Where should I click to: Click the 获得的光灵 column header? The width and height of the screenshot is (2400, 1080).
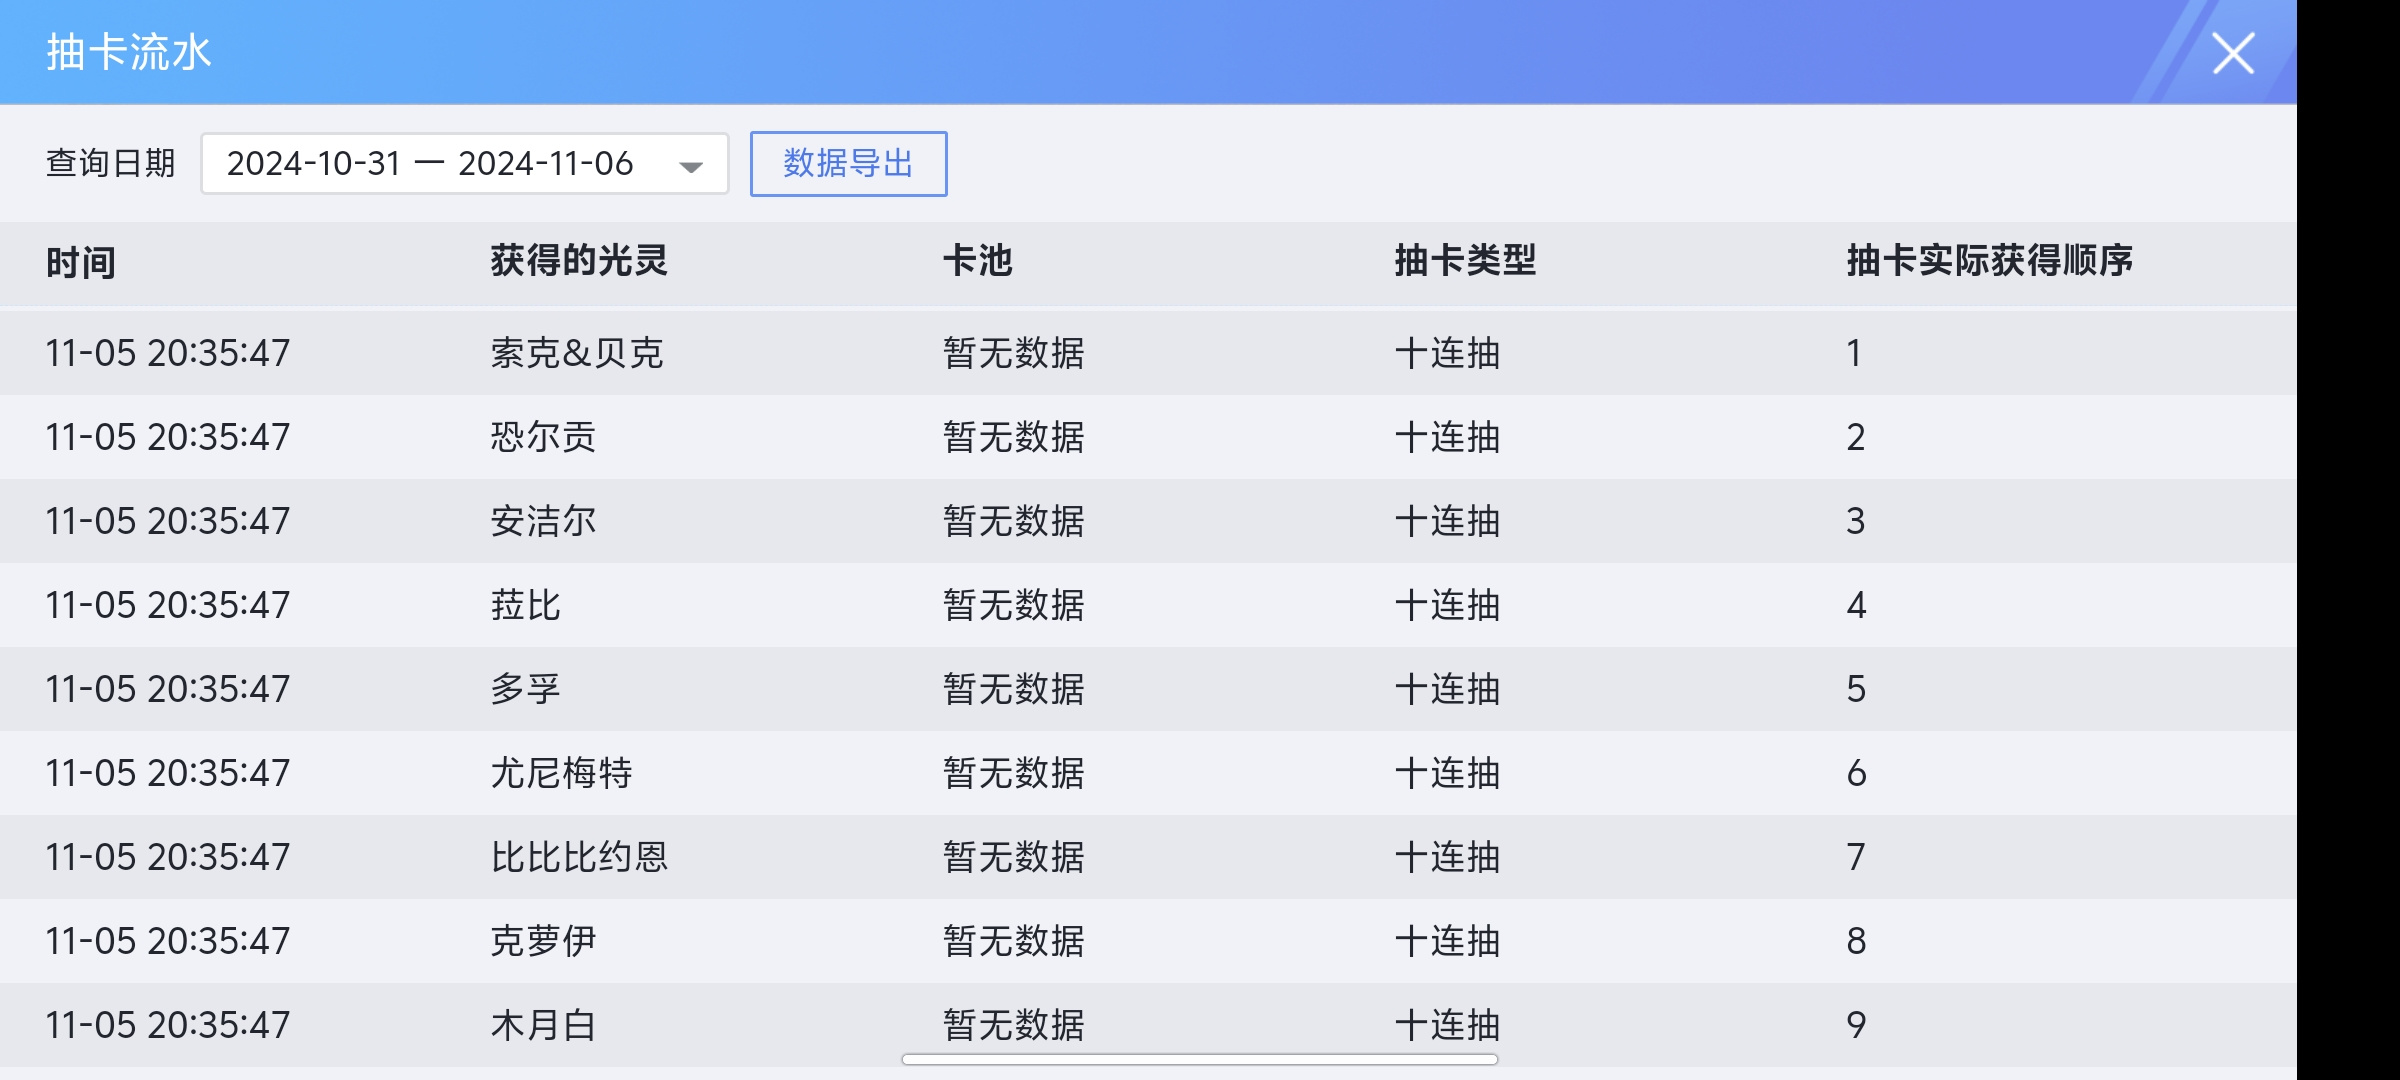[x=579, y=261]
